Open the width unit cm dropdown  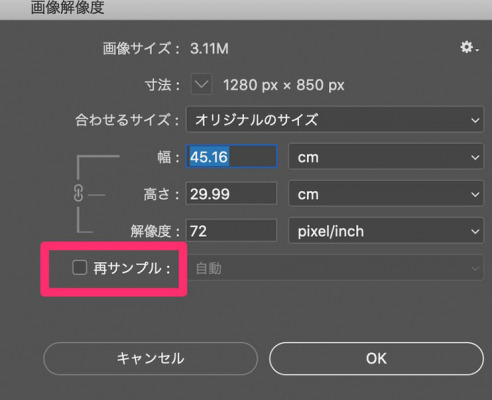coord(386,157)
